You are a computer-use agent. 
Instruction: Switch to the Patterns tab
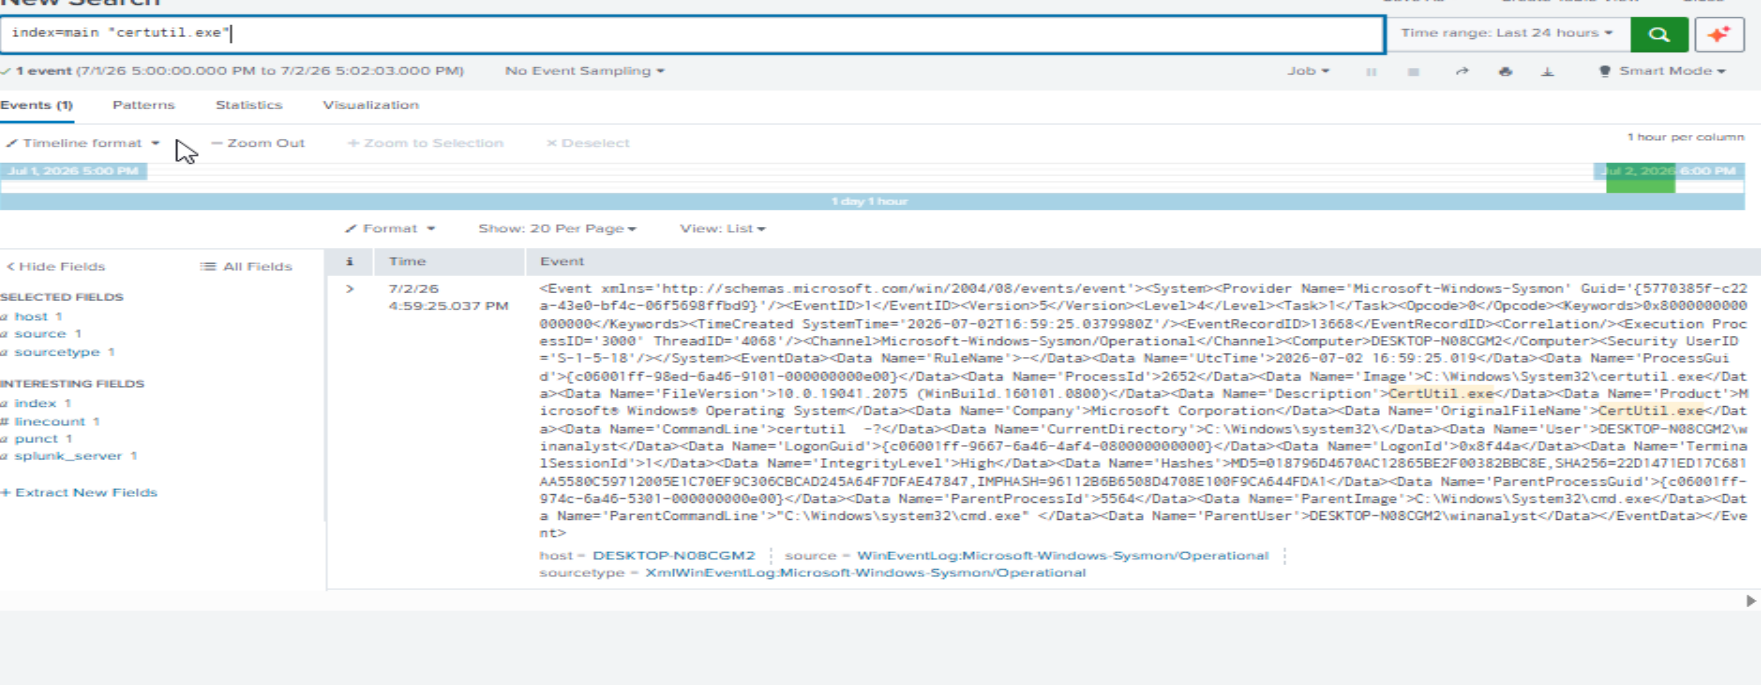(143, 105)
